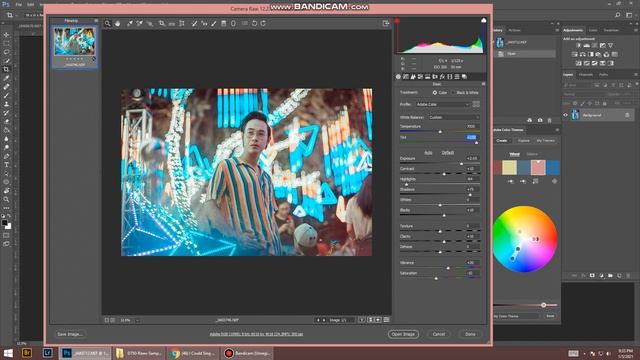Image resolution: width=640 pixels, height=360 pixels.
Task: Select the Camera Raw Zoom tool
Action: (107, 24)
